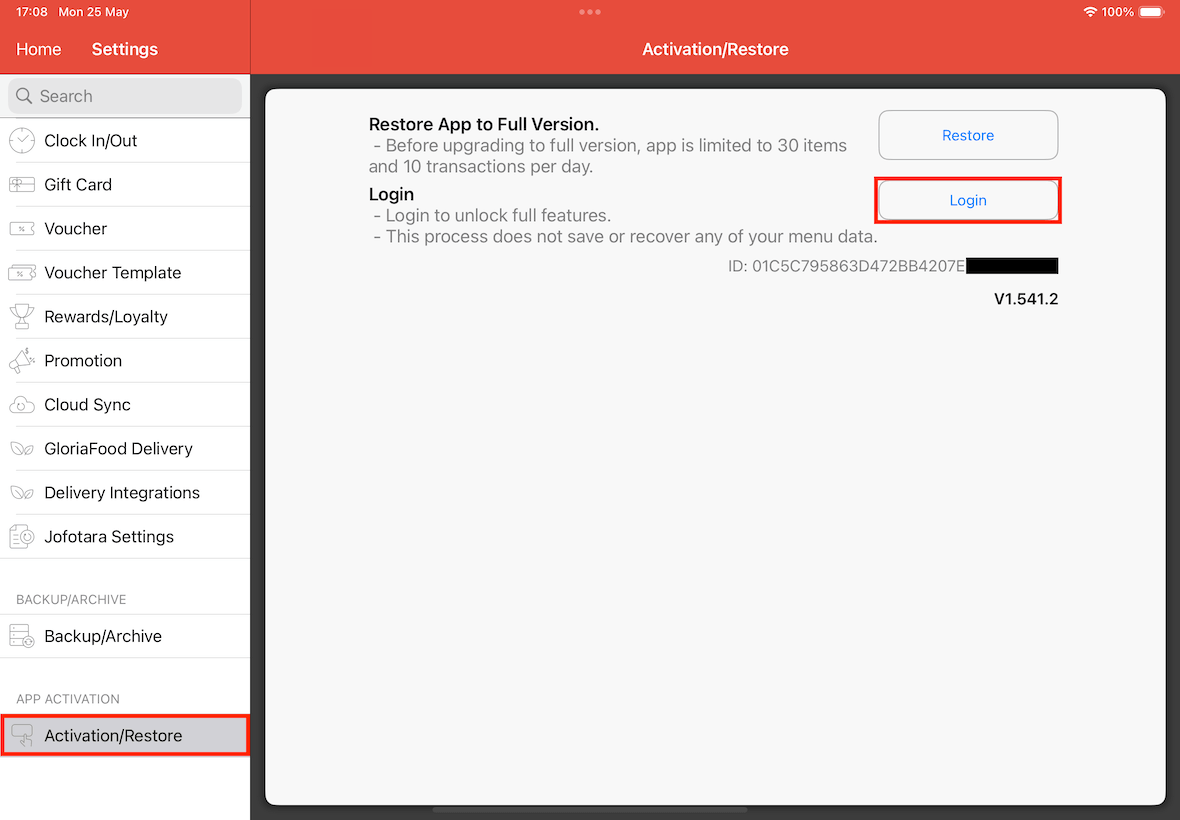The width and height of the screenshot is (1180, 820).
Task: Go to Rewards/Loyalty settings
Action: tap(125, 317)
